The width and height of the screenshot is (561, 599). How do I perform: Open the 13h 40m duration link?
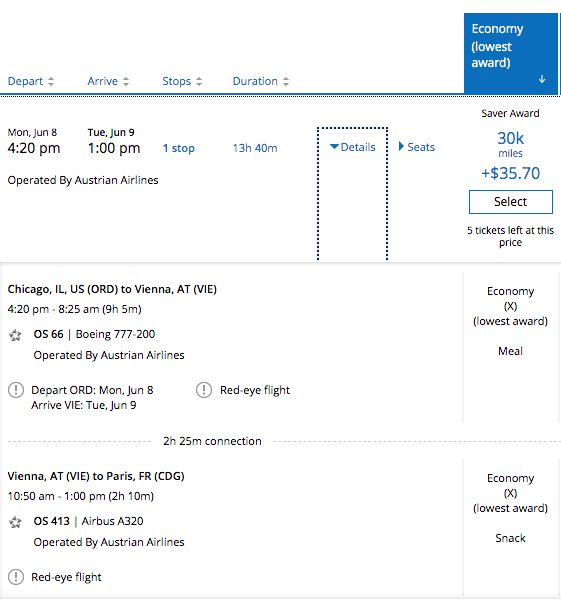255,148
